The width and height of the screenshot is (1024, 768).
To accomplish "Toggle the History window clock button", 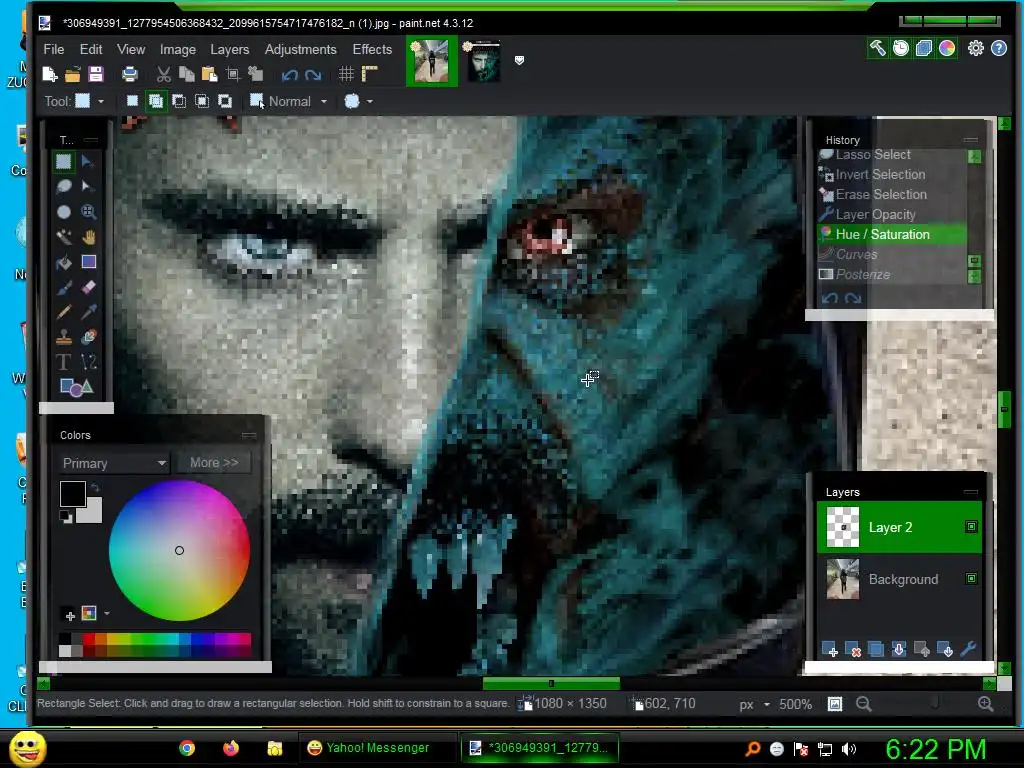I will coord(901,48).
